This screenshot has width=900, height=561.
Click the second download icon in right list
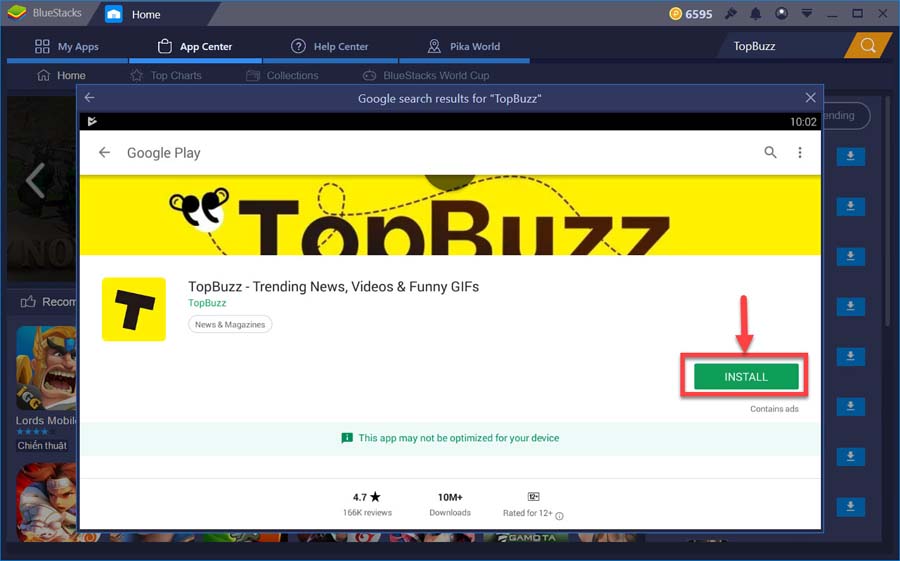pyautogui.click(x=851, y=206)
